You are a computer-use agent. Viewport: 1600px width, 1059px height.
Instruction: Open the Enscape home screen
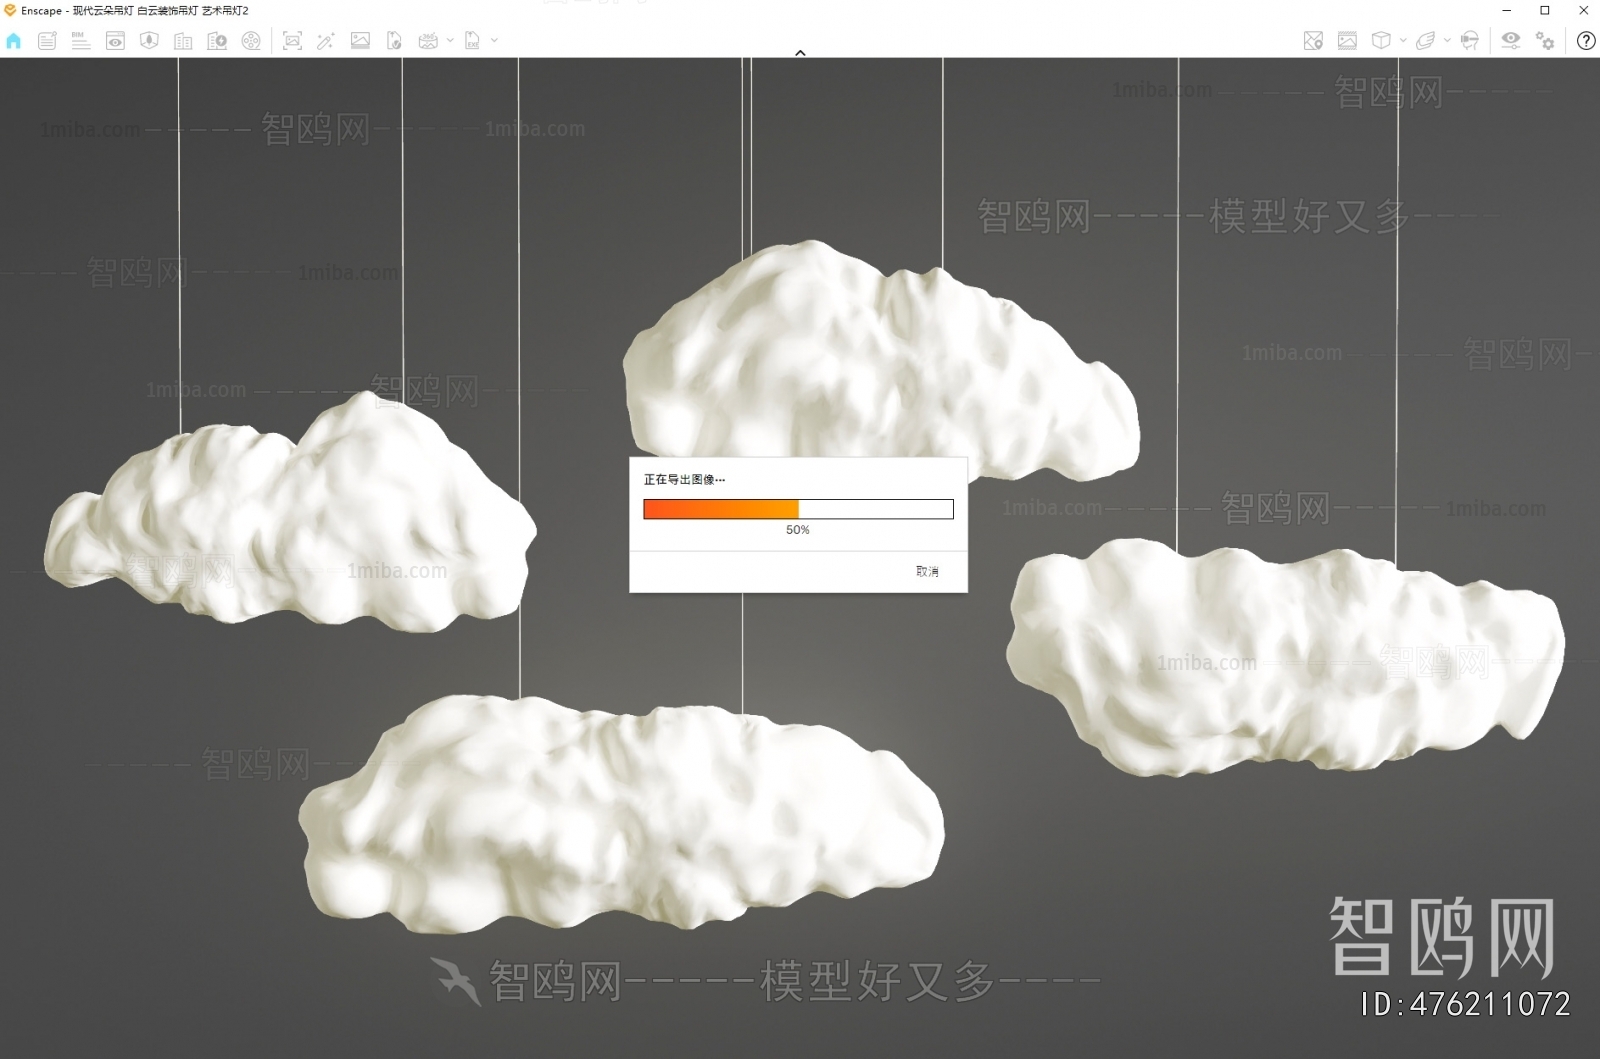pos(14,41)
